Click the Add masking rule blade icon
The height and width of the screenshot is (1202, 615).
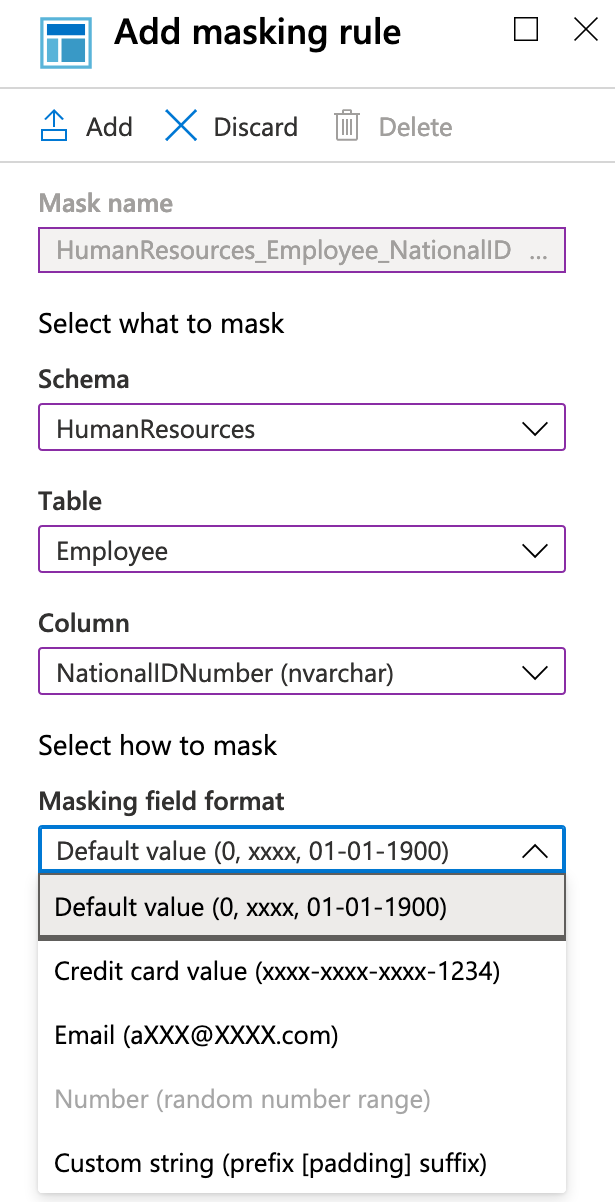(66, 44)
